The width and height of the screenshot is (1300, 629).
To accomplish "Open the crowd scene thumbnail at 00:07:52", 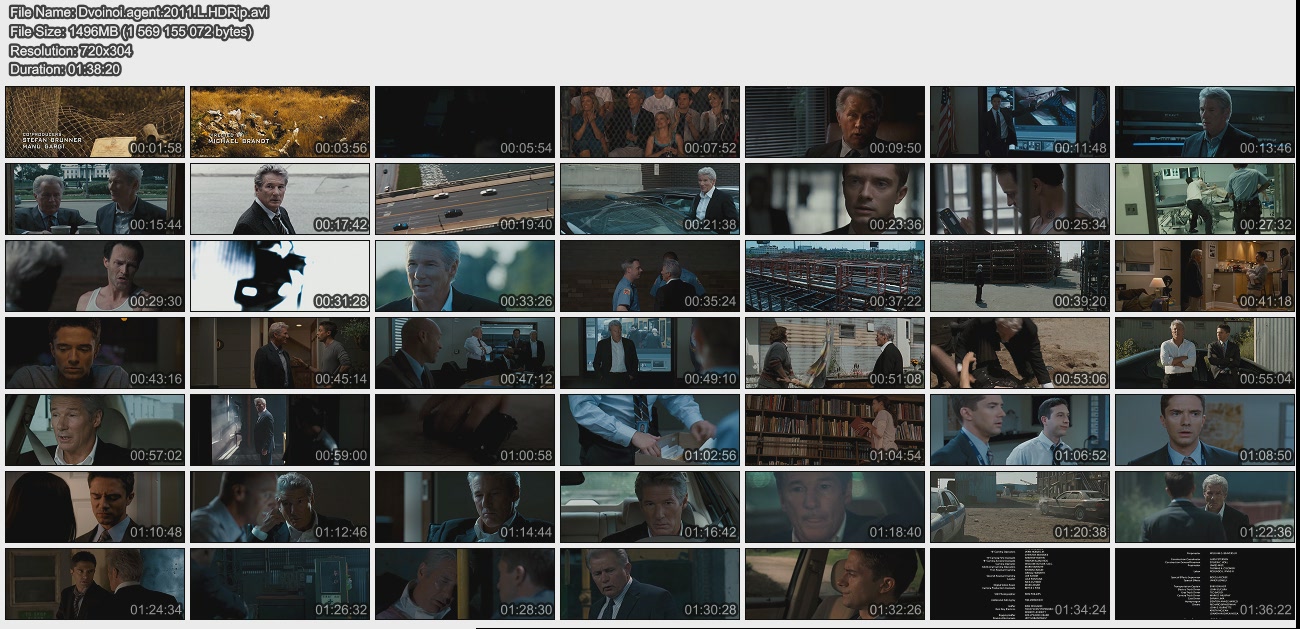I will point(650,122).
